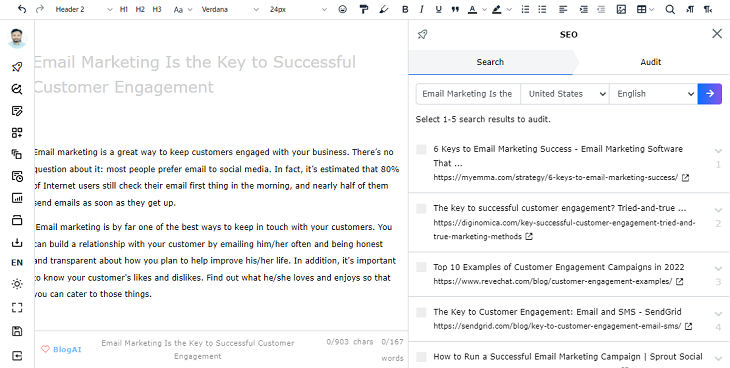730x368 pixels.
Task: Insert a block quote
Action: tap(455, 9)
